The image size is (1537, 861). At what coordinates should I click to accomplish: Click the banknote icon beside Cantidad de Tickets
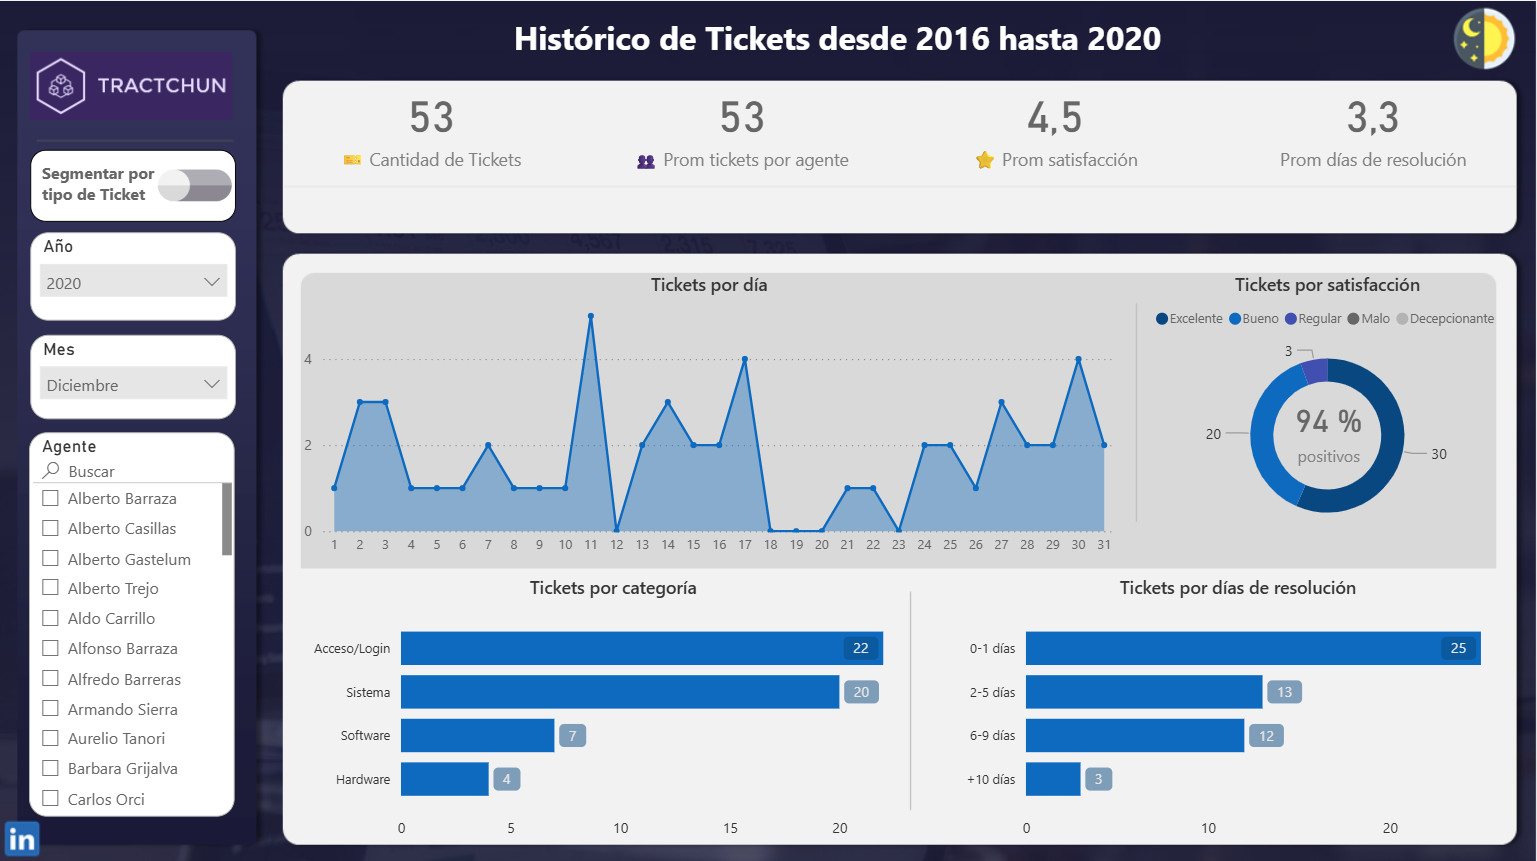pyautogui.click(x=351, y=159)
